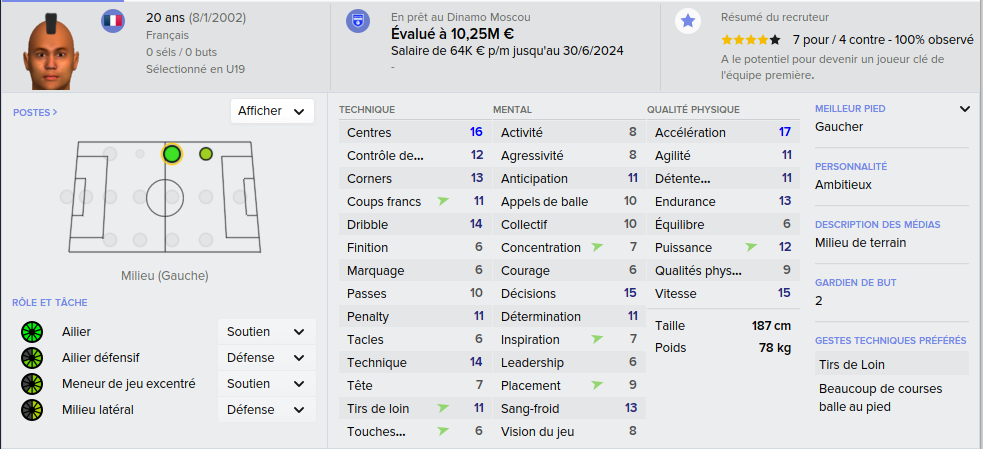Open the POSTES section link

tap(35, 113)
